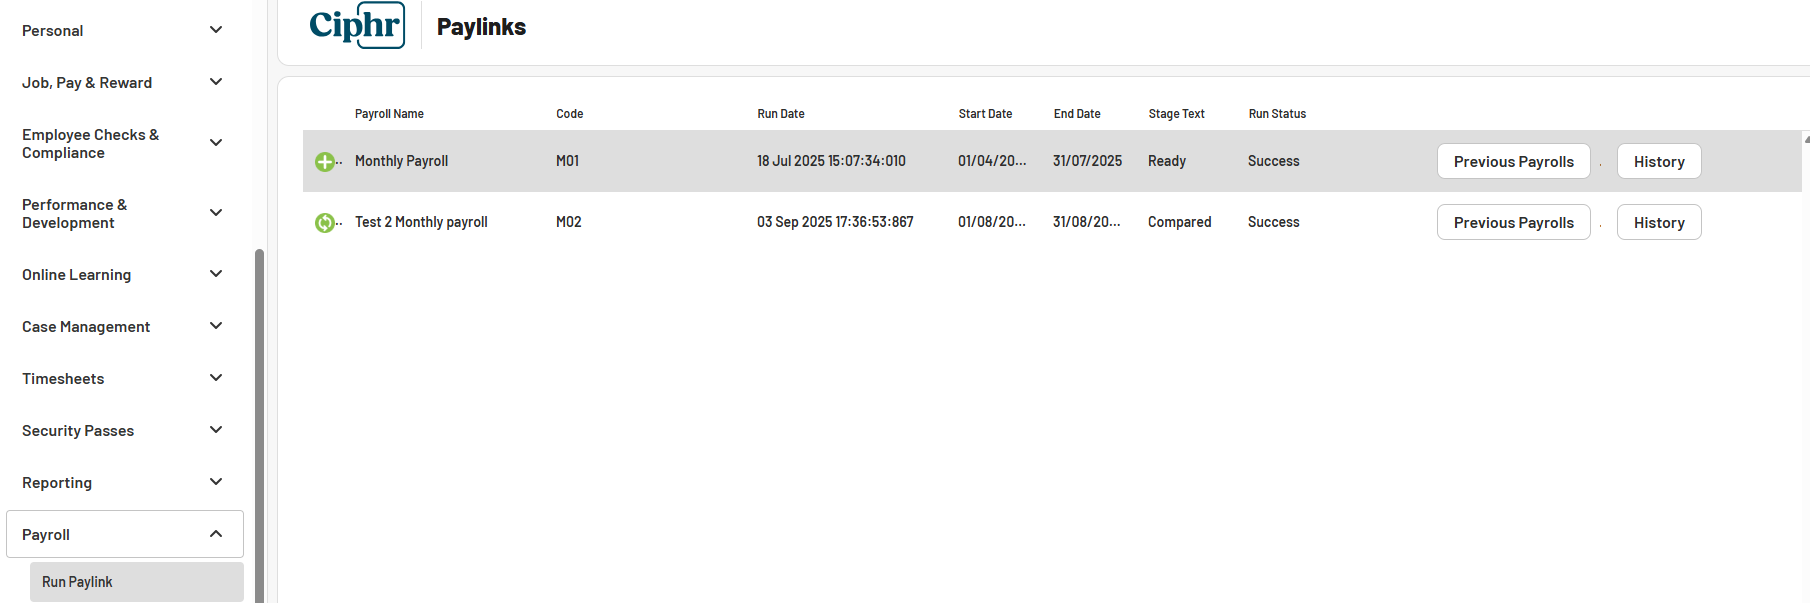1810x603 pixels.
Task: Click the Ready stage text cell
Action: click(1167, 161)
